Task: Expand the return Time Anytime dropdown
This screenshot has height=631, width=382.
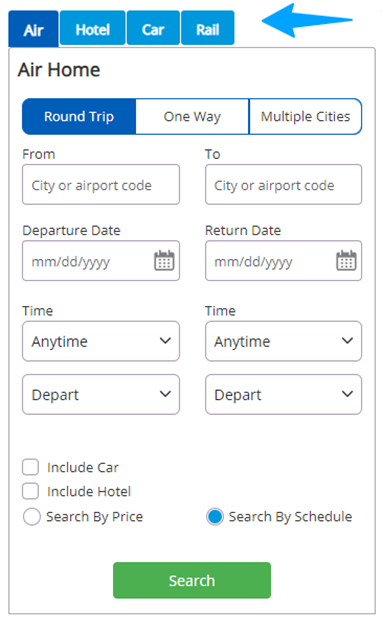Action: [283, 341]
